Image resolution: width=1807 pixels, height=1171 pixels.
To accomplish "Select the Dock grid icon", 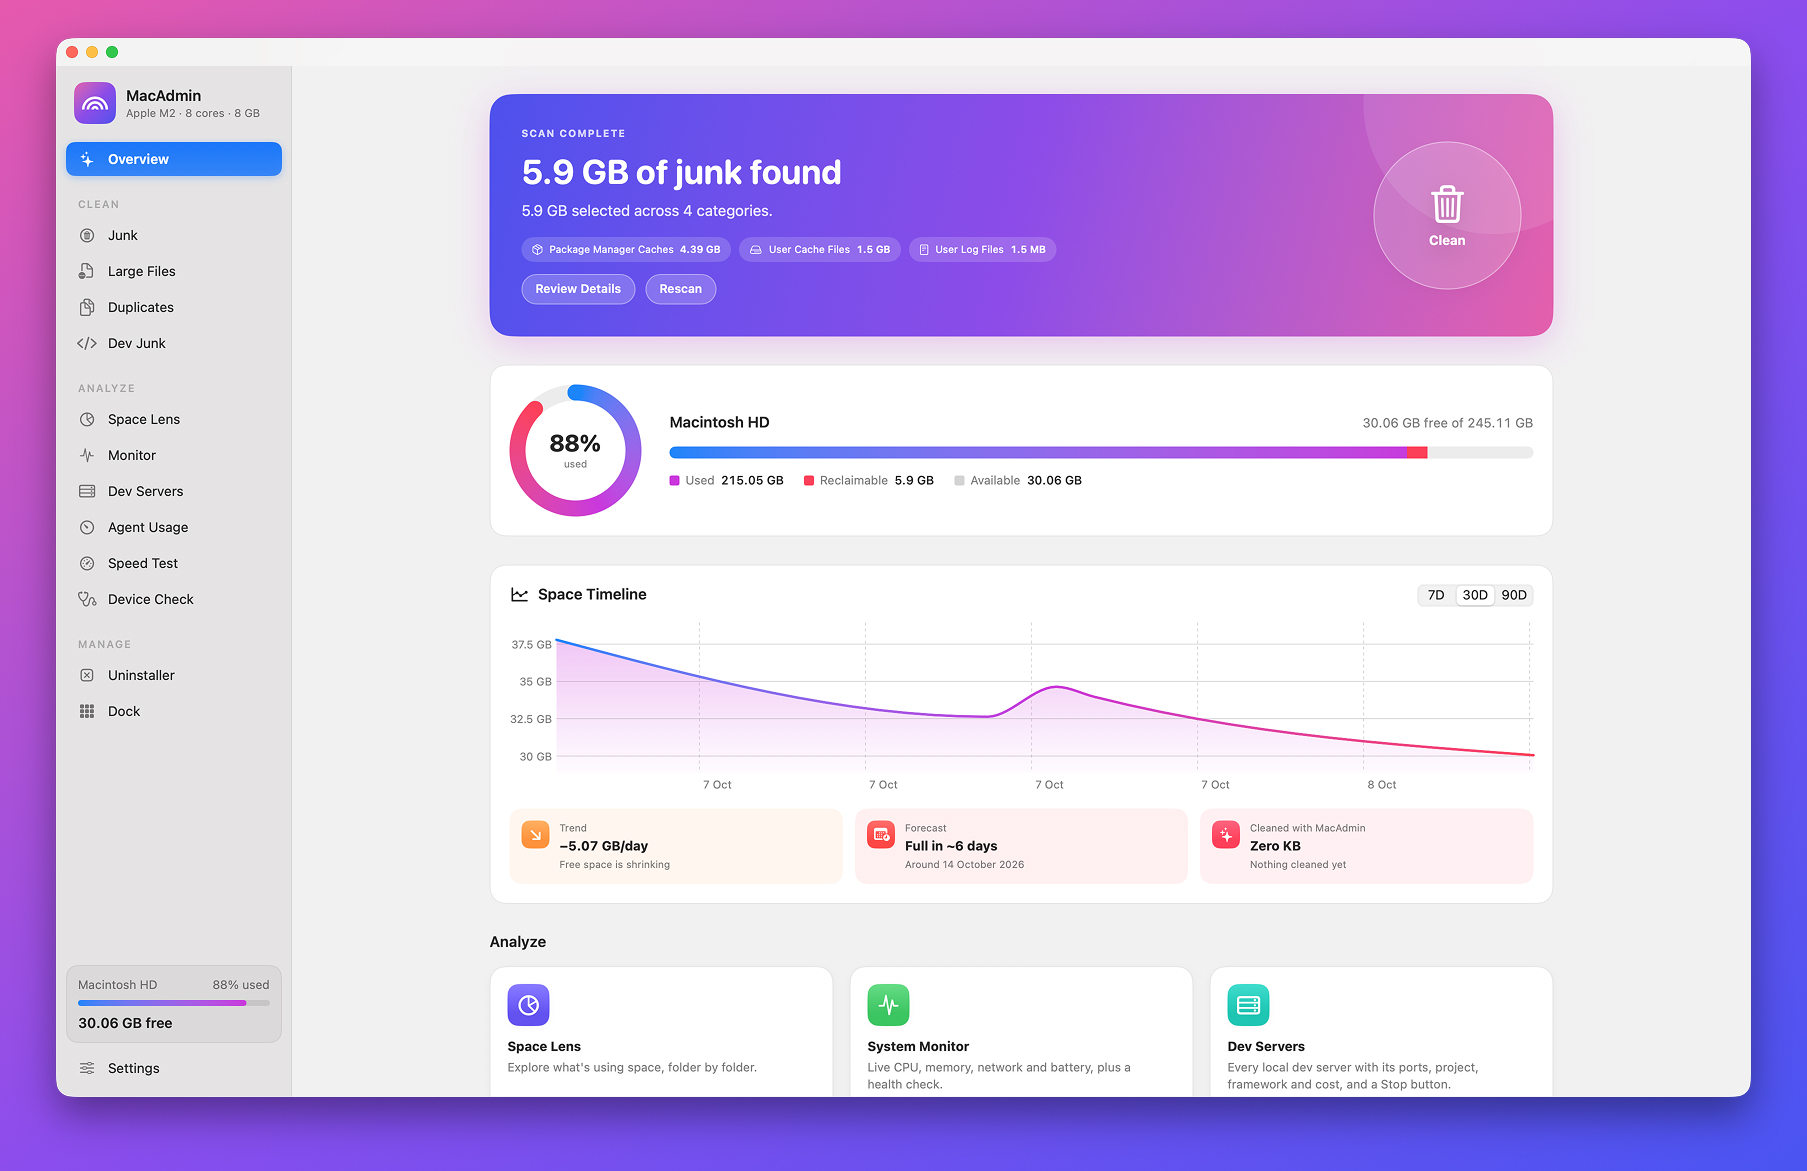I will pos(87,711).
